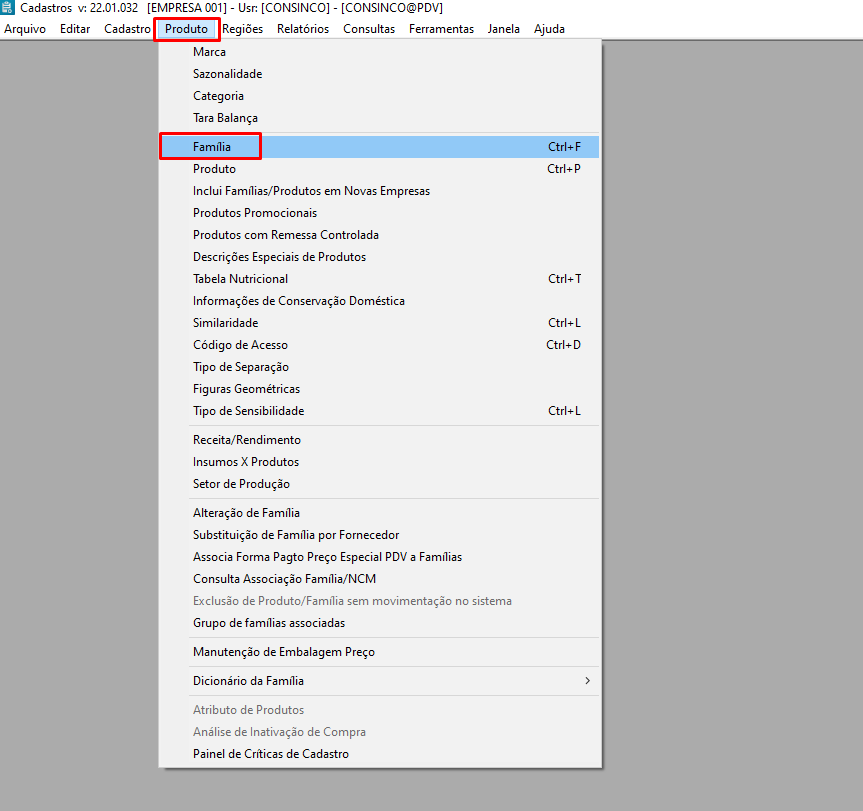This screenshot has height=811, width=863.
Task: Open the Consultas menu
Action: coord(369,29)
